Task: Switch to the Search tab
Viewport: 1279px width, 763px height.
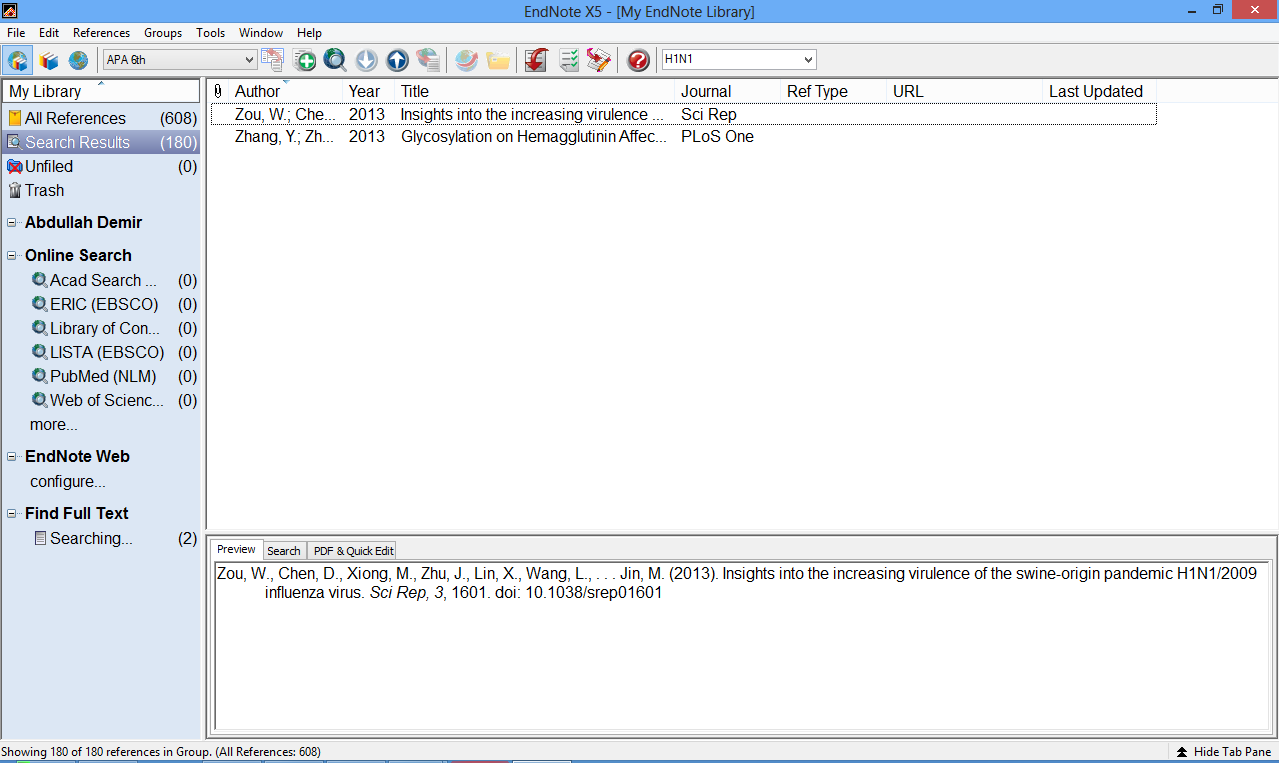Action: point(284,550)
